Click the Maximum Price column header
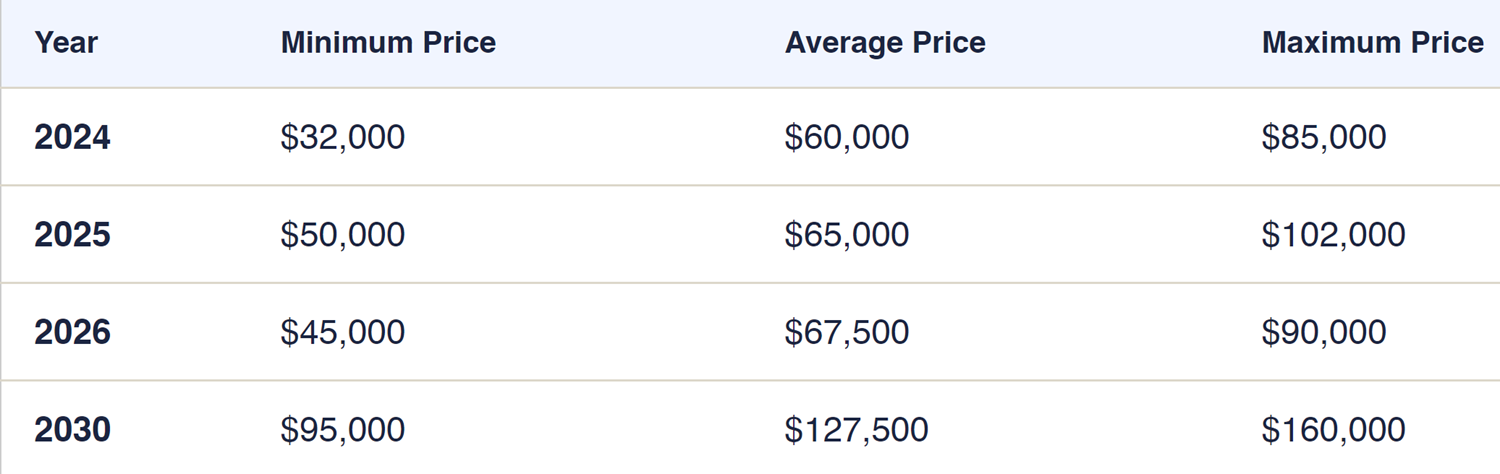This screenshot has height=474, width=1500. 1373,43
